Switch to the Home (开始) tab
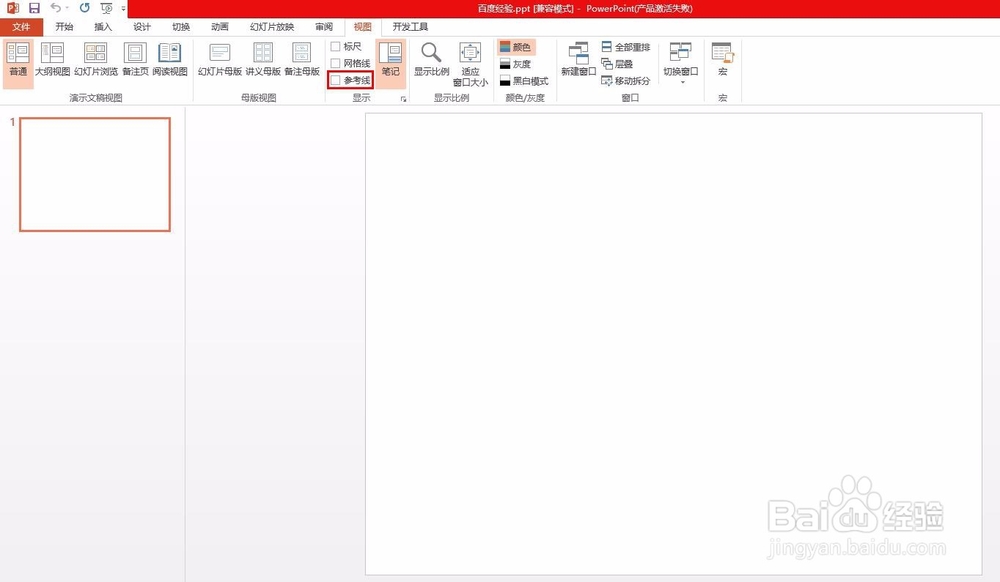The height and width of the screenshot is (582, 1000). click(x=64, y=27)
